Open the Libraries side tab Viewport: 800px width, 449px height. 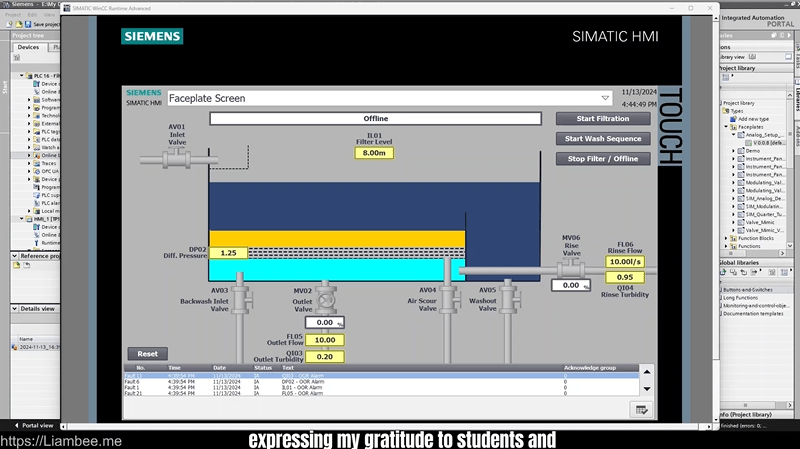tap(797, 100)
